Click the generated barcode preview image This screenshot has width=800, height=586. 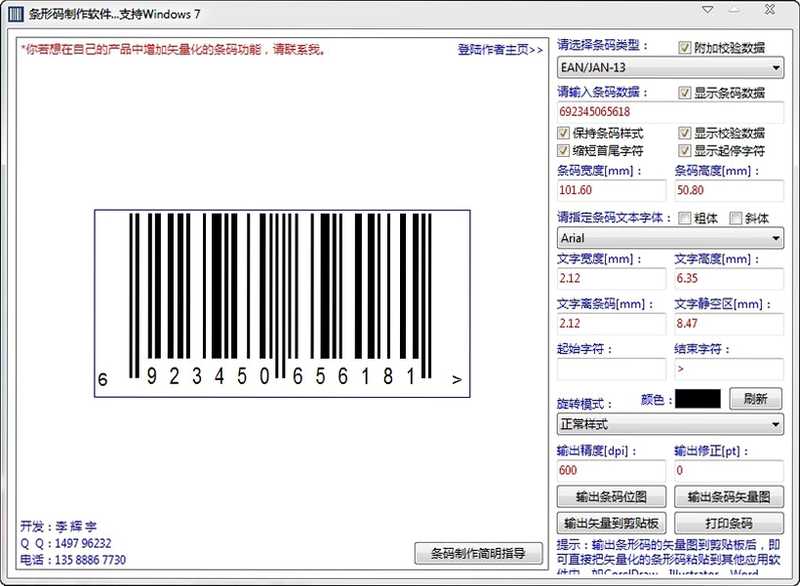[x=282, y=303]
